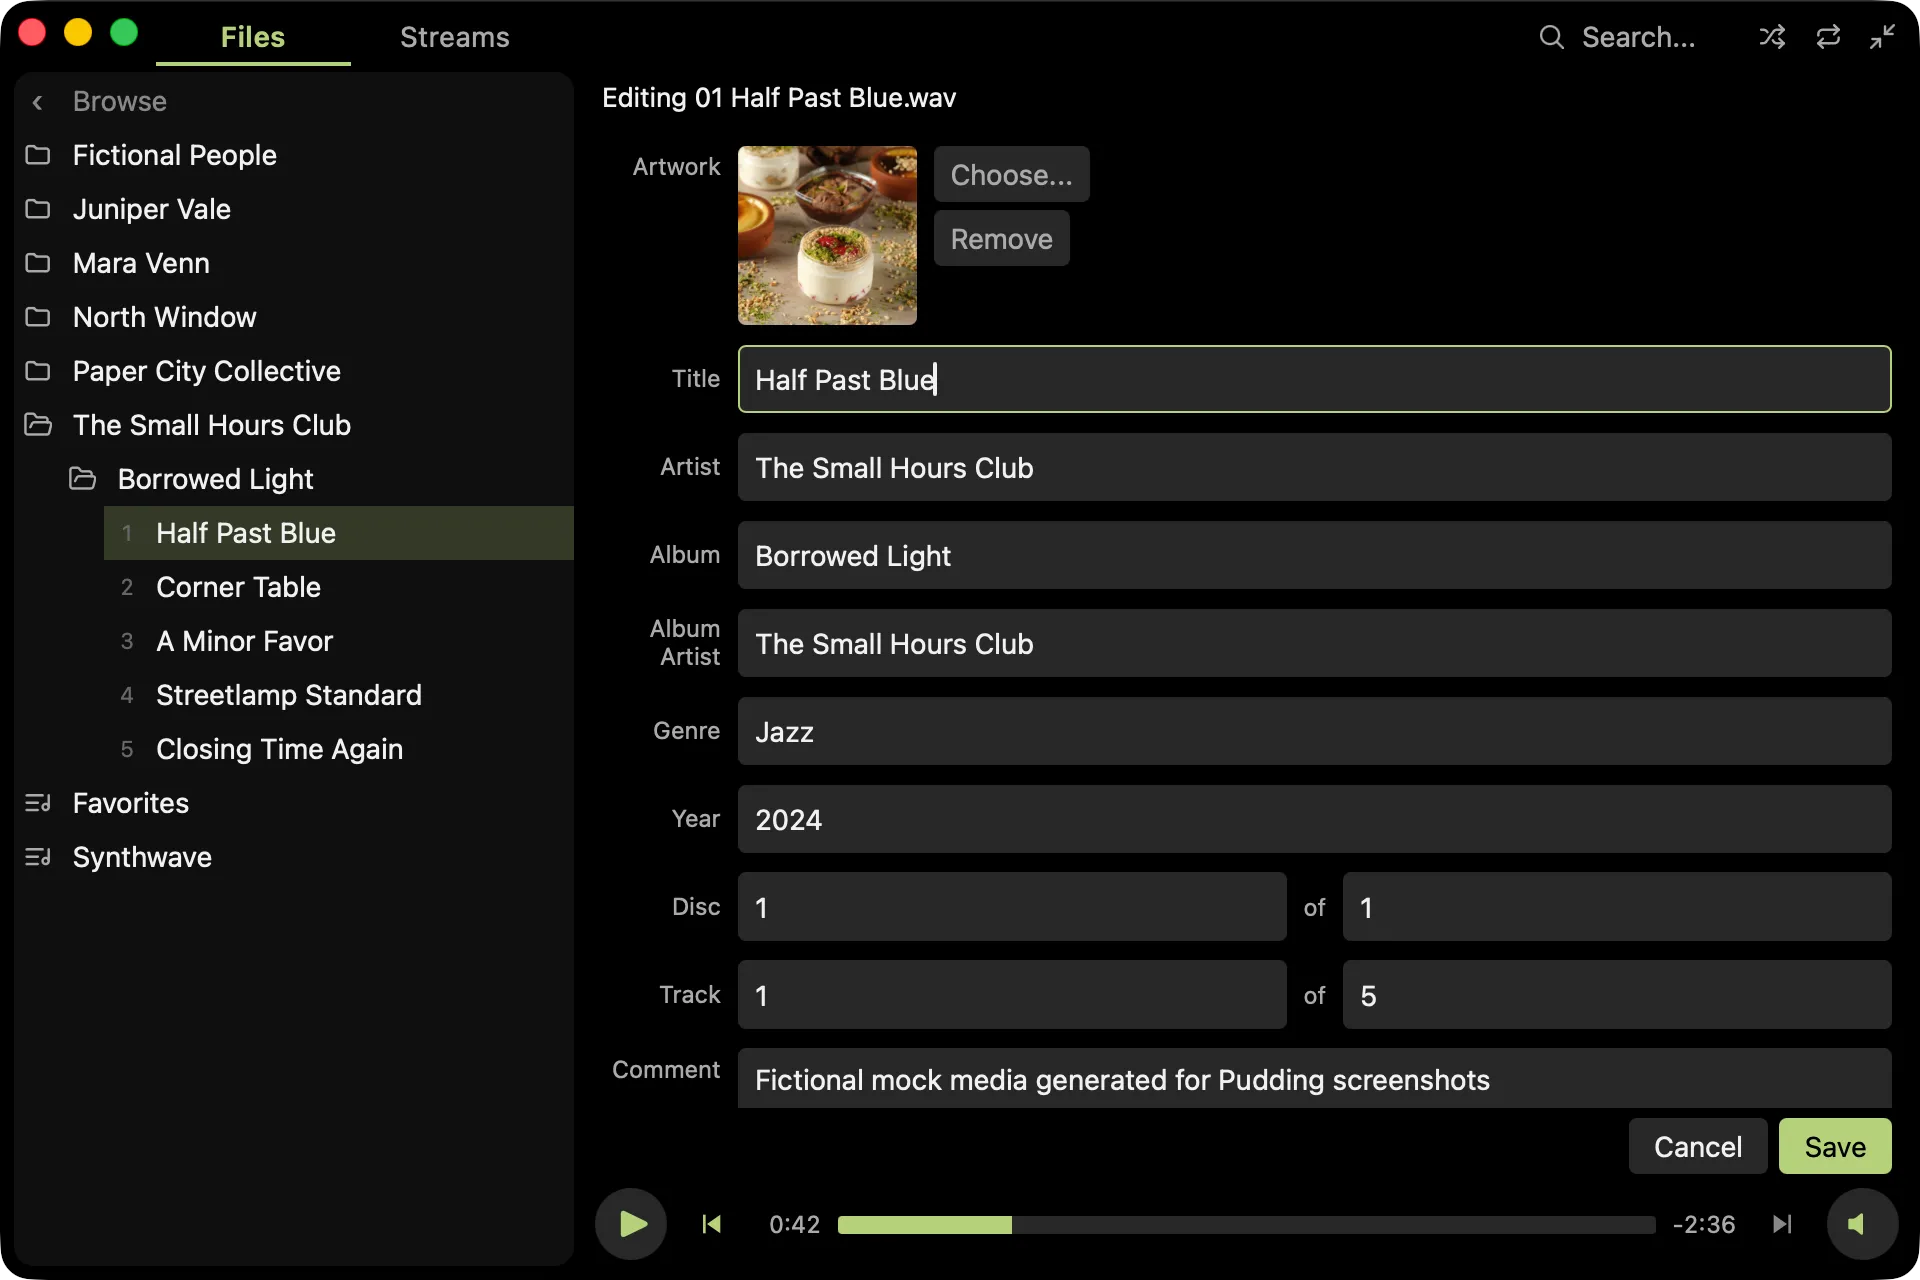Collapse Borrowed Light album folder
Viewport: 1920px width, 1280px height.
[316, 479]
